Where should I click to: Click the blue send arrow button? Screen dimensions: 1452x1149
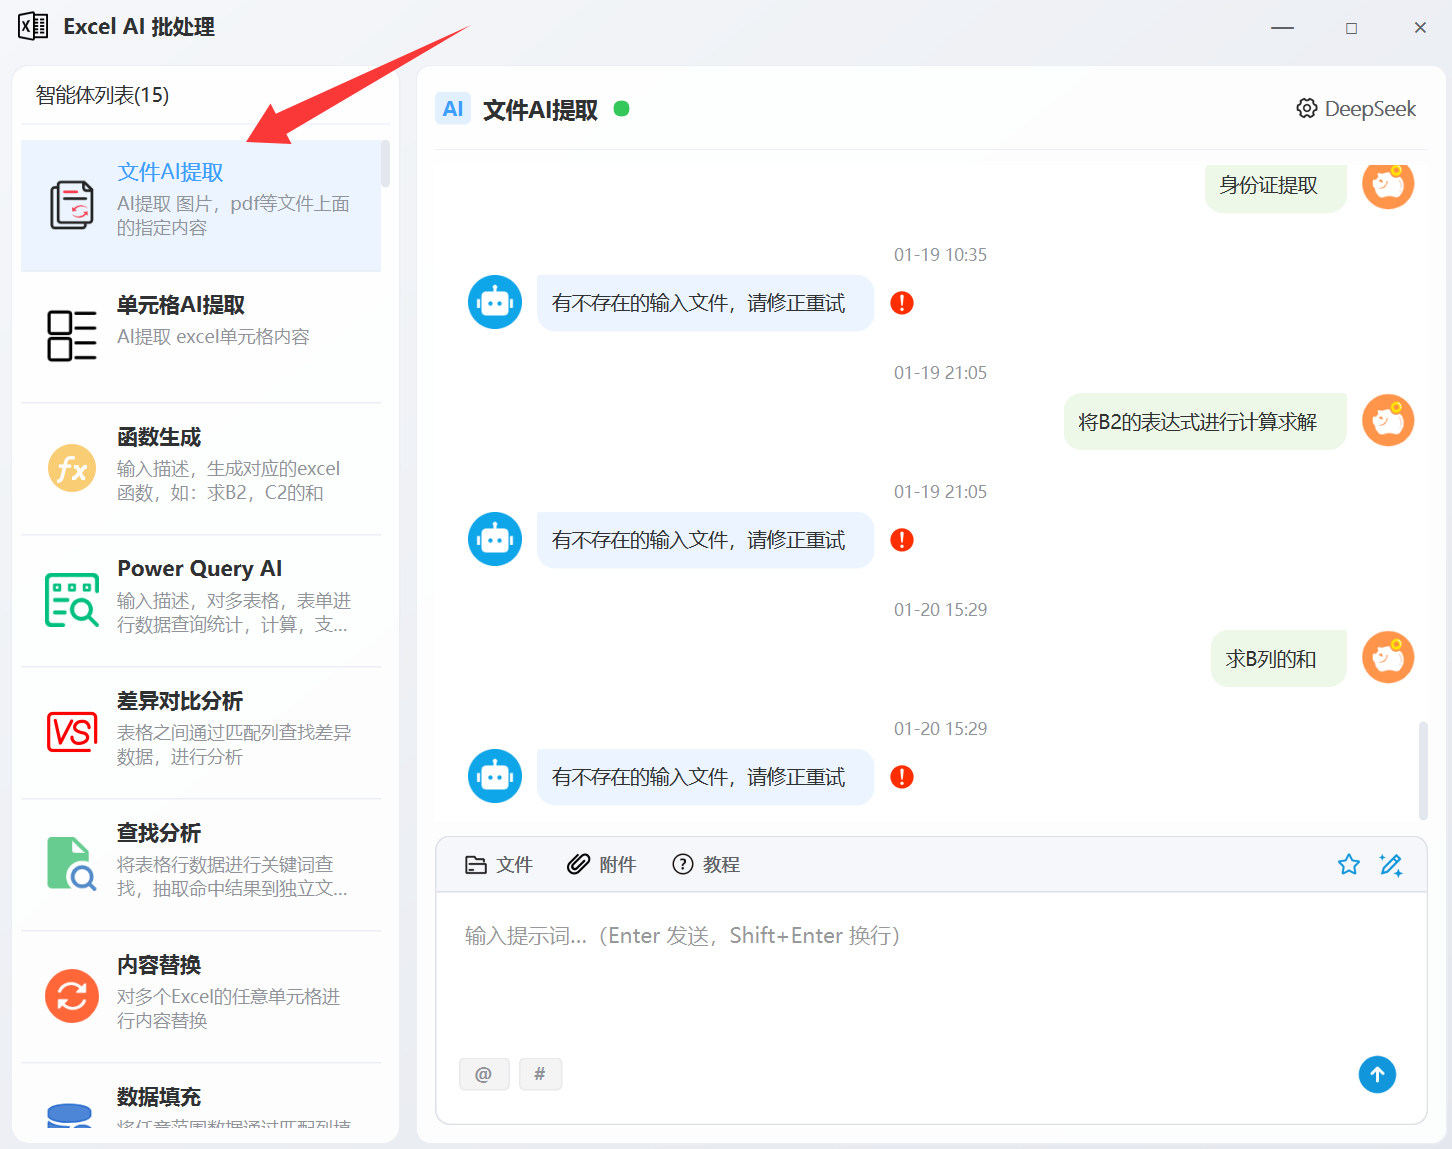(1377, 1074)
